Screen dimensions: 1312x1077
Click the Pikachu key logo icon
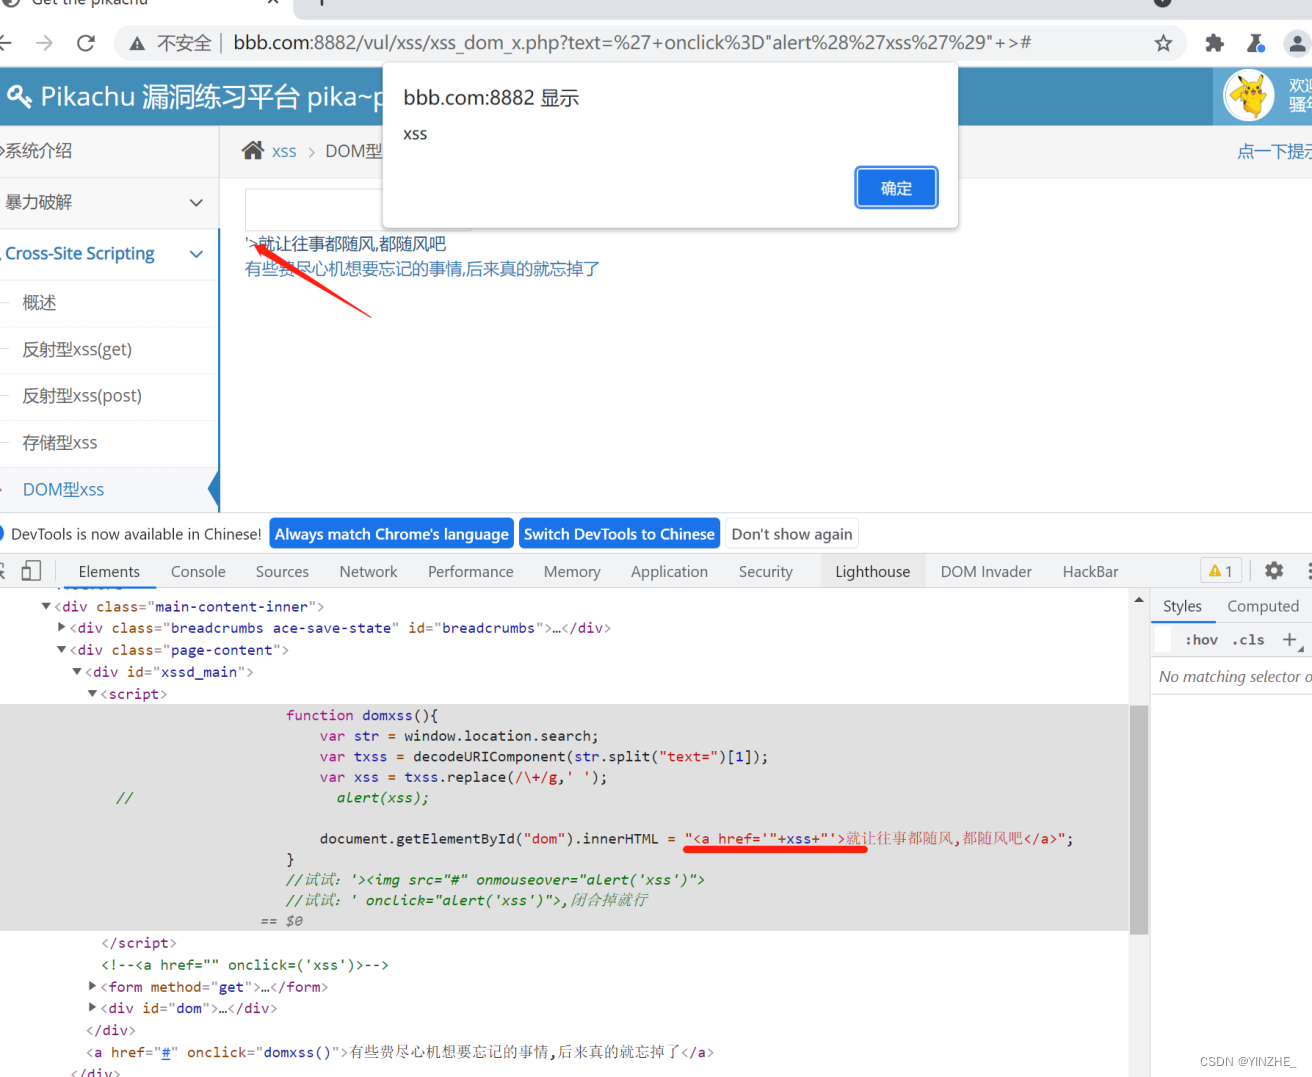[19, 96]
